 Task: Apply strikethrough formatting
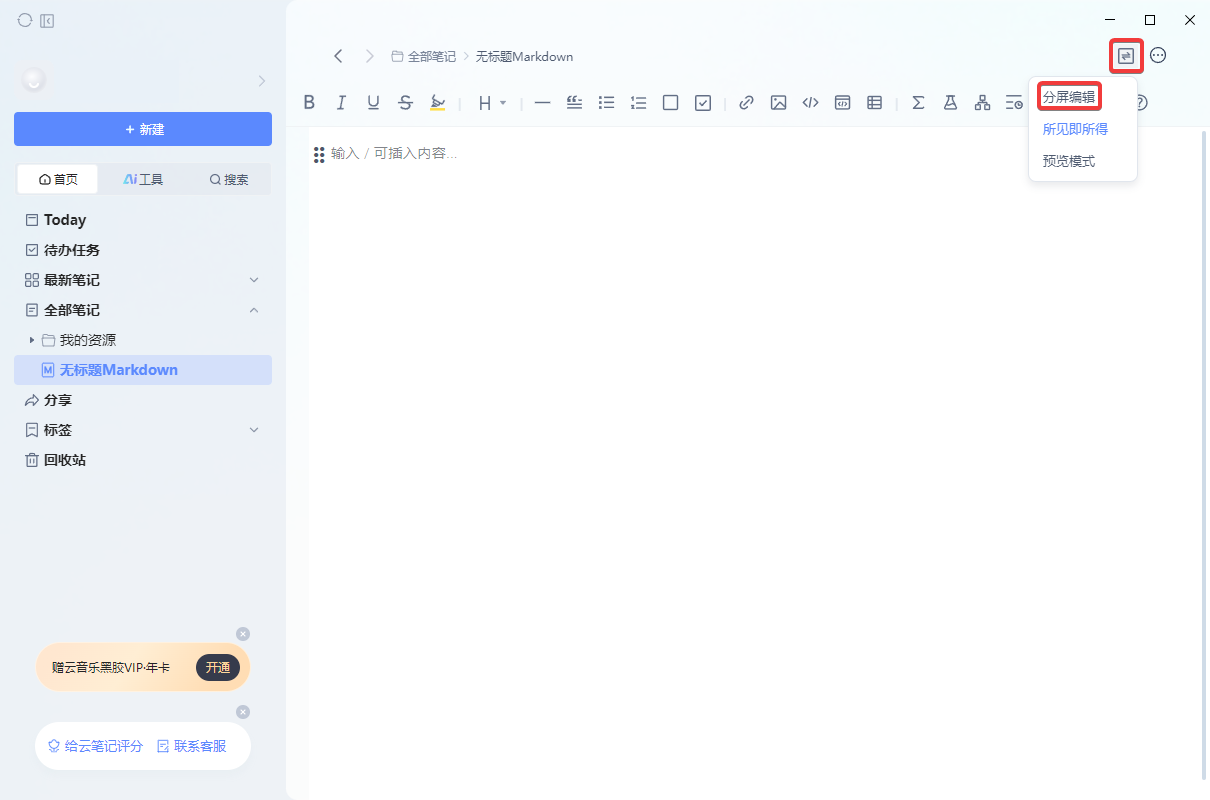point(405,102)
